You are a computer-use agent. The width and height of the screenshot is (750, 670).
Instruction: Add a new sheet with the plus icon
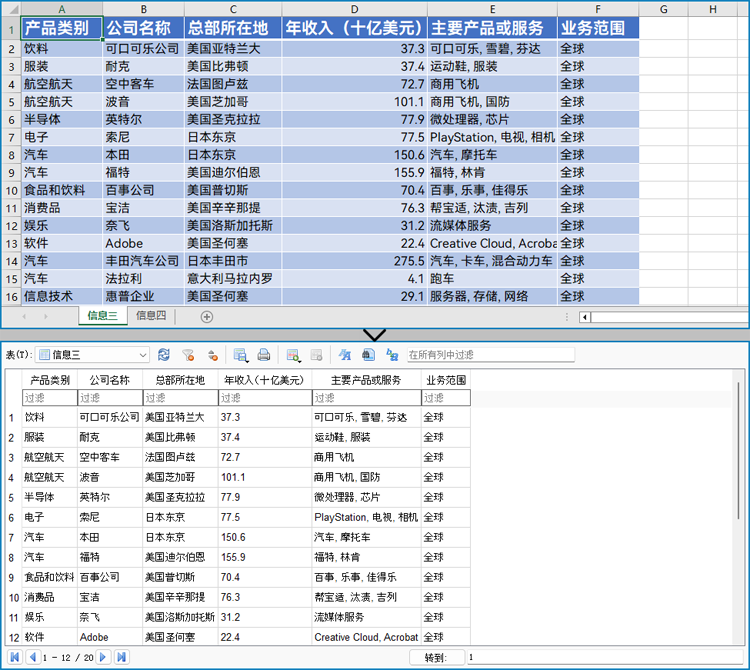[207, 317]
